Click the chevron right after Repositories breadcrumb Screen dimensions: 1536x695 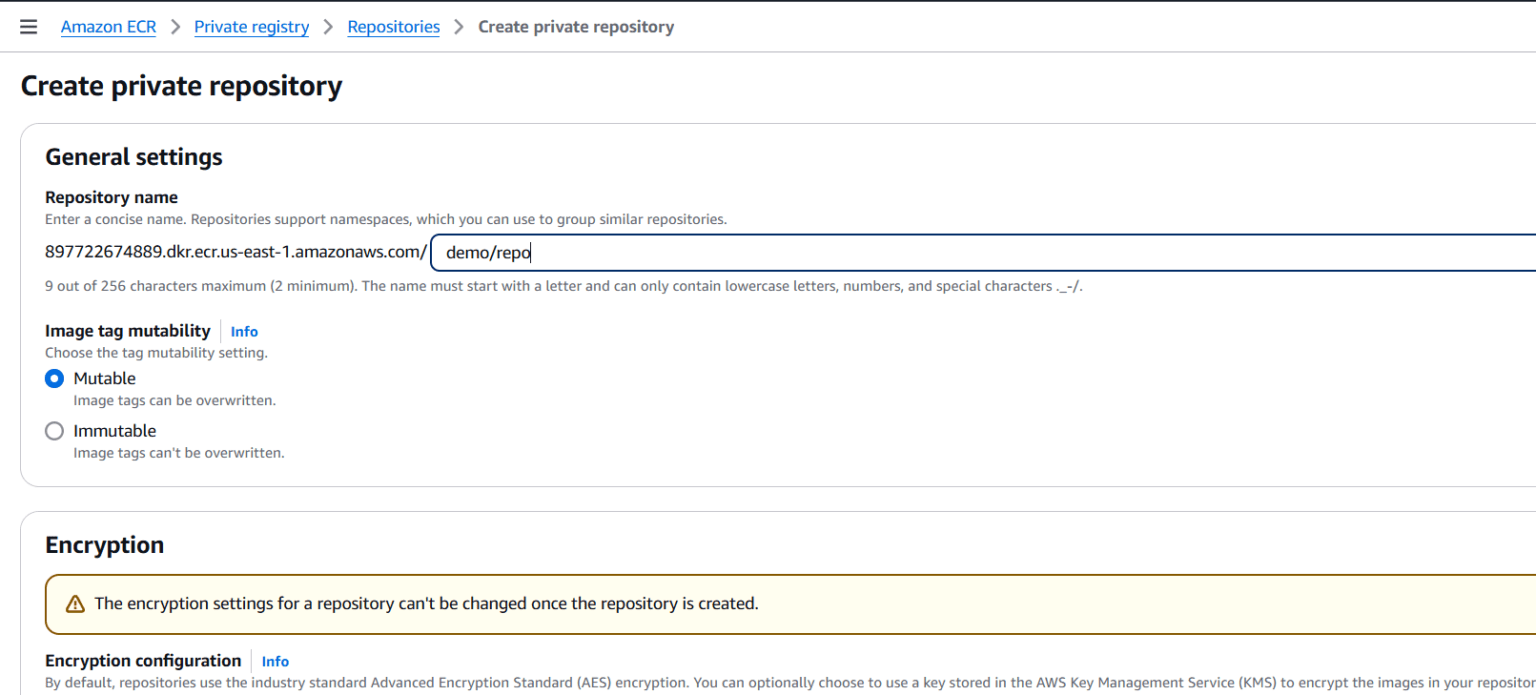click(459, 27)
